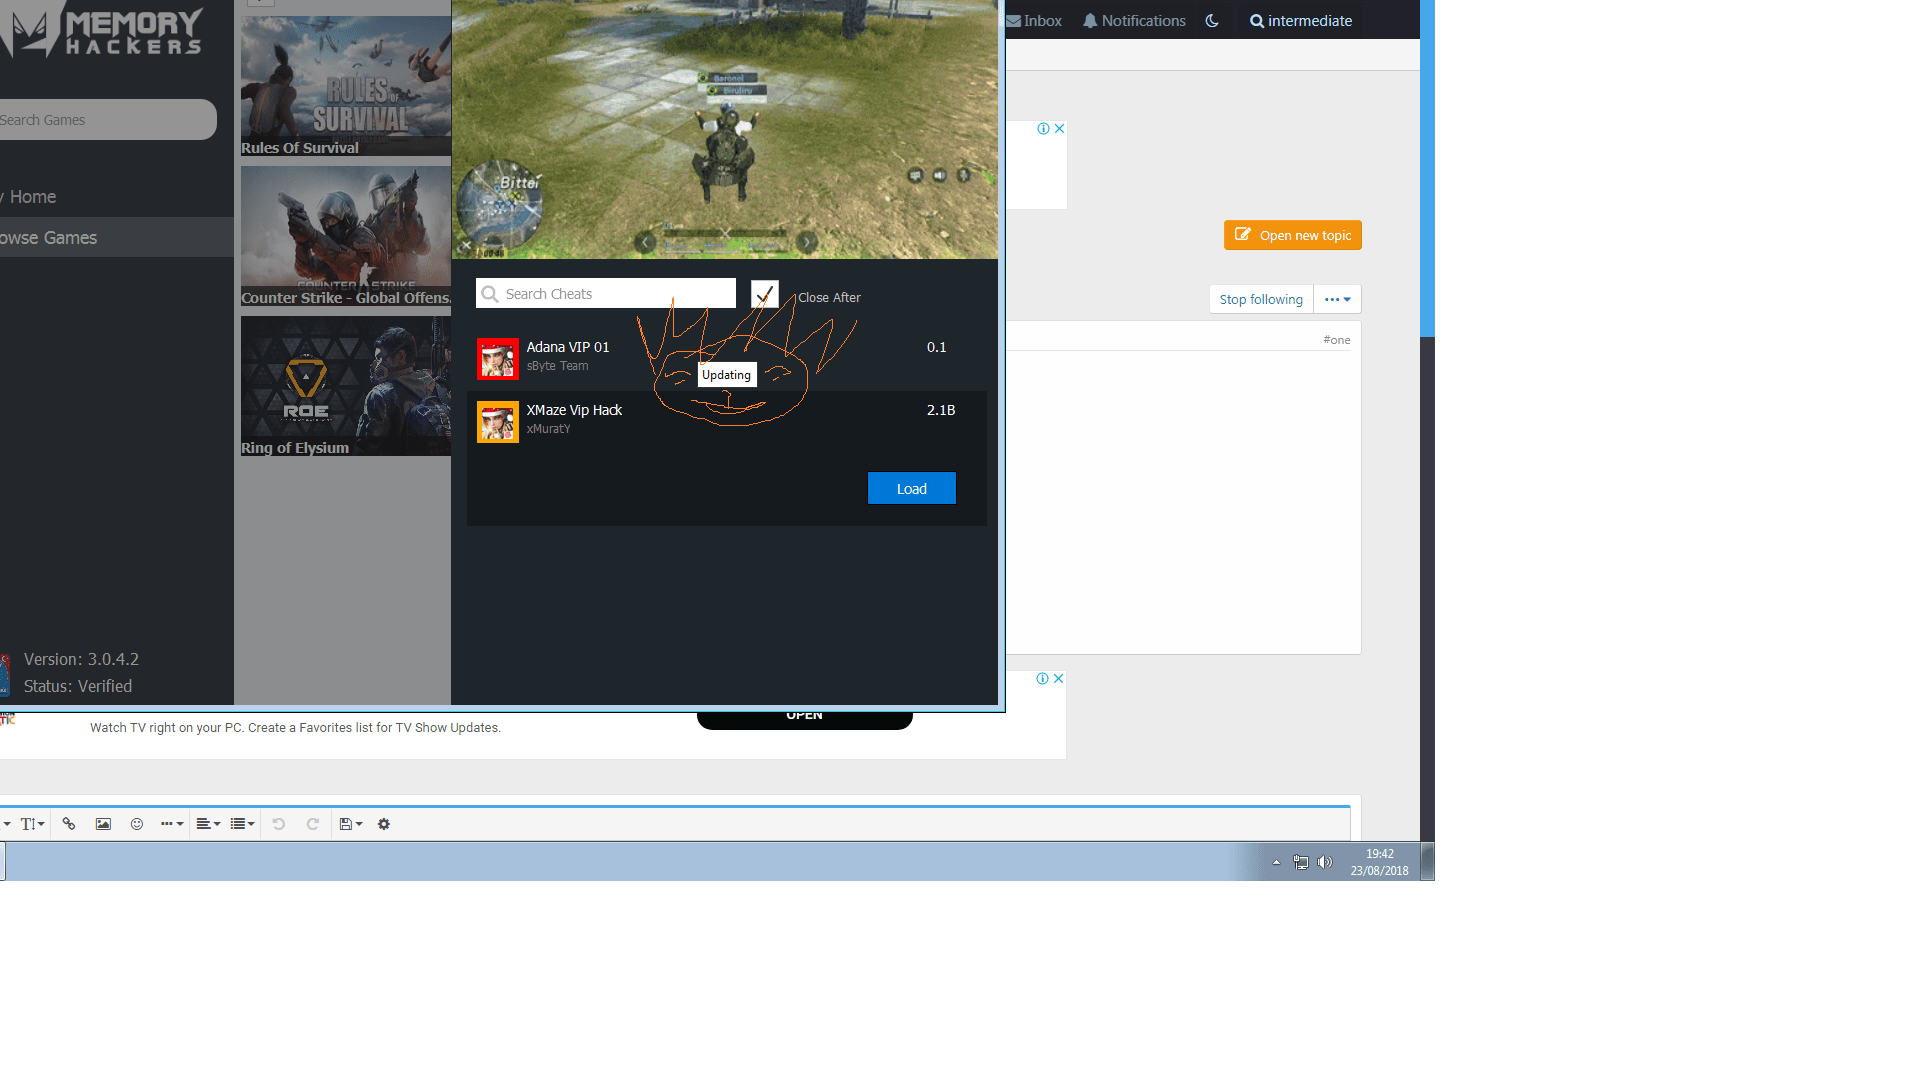Viewport: 1920px width, 1080px height.
Task: Click the Search Games field
Action: pyautogui.click(x=107, y=120)
